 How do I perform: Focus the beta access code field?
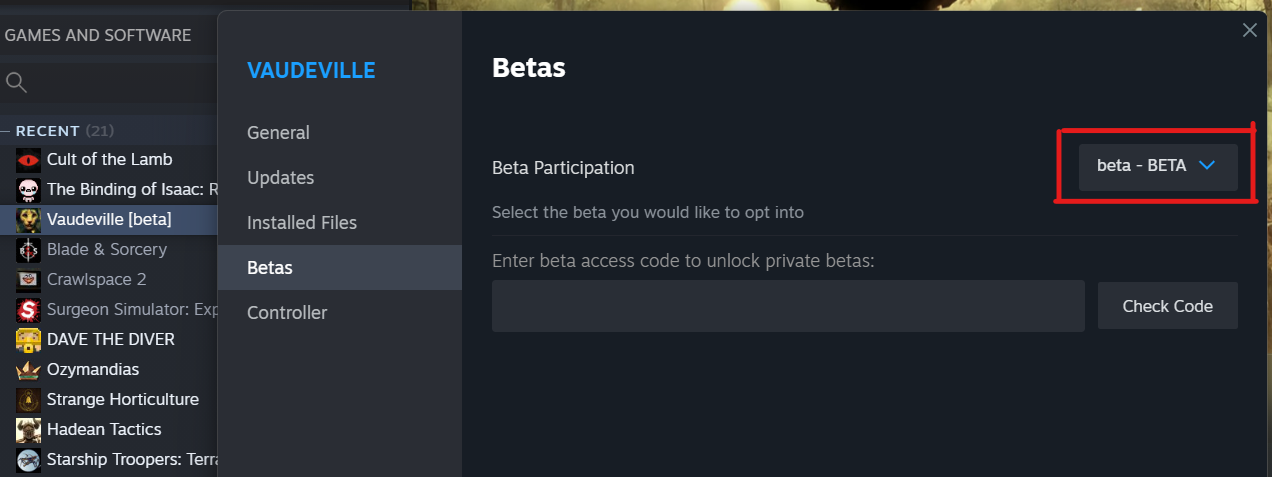(x=788, y=306)
